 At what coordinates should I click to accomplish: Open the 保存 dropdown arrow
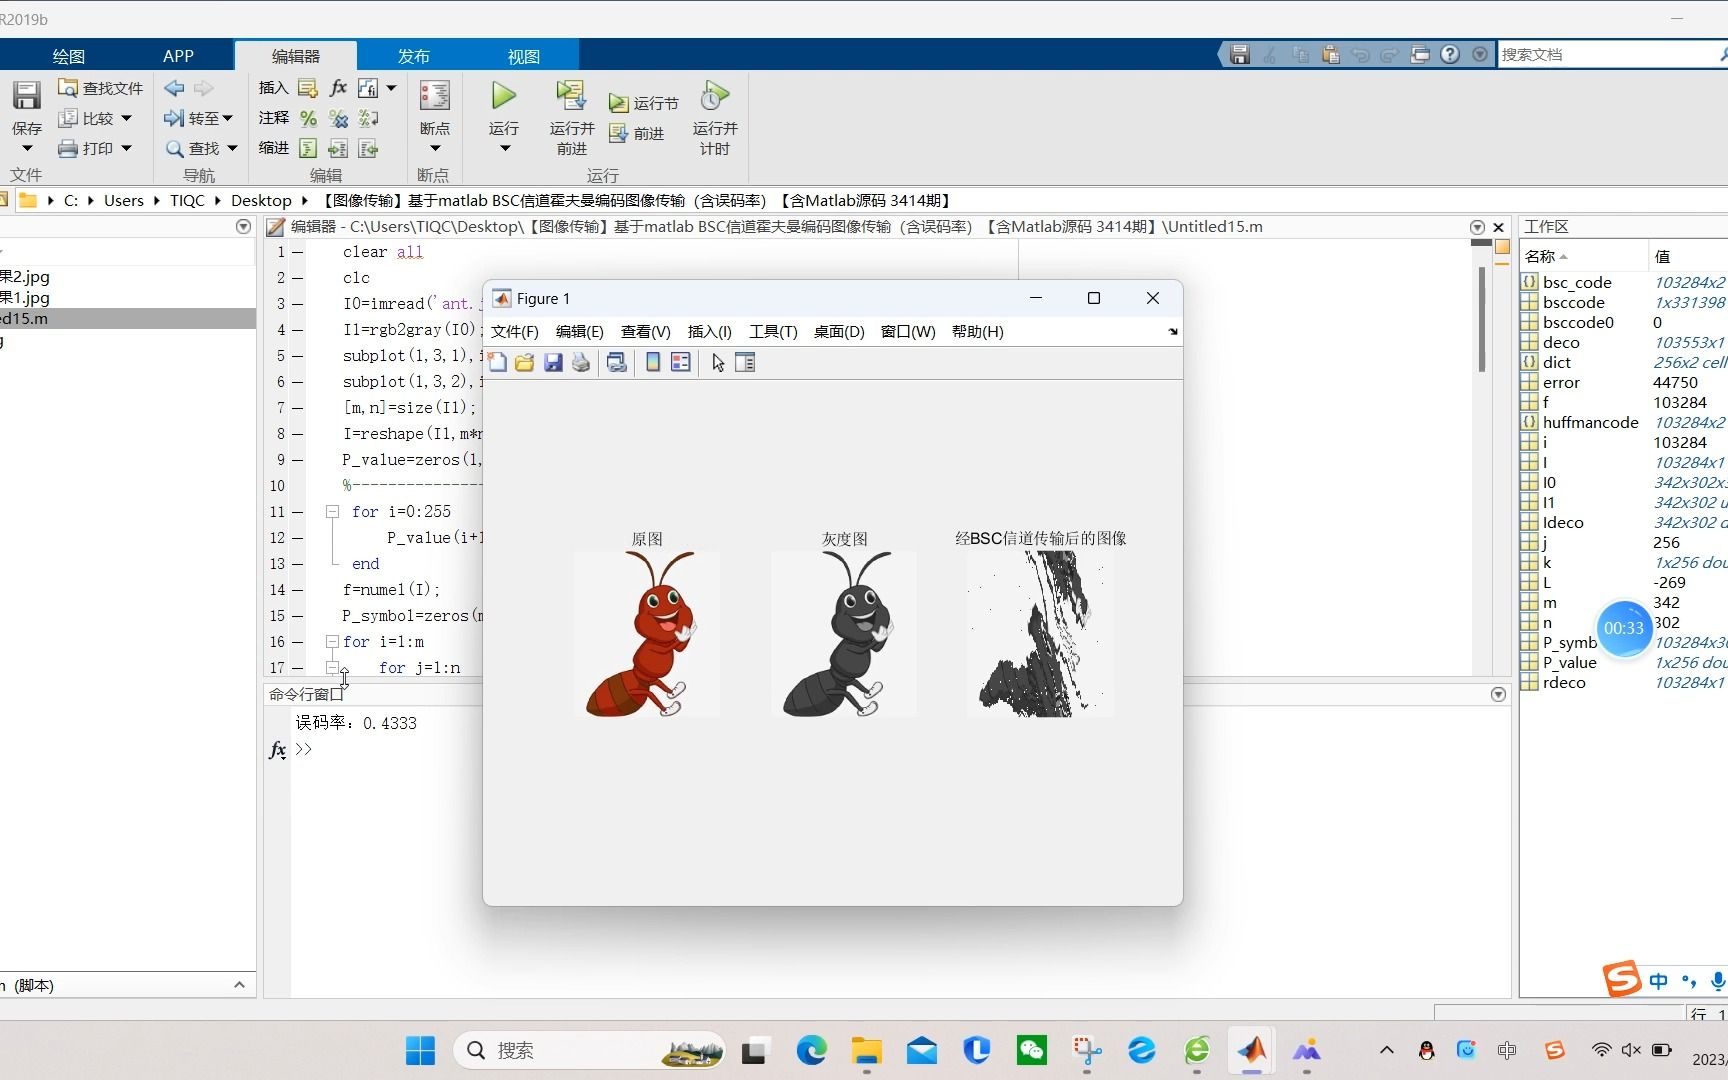(x=26, y=146)
